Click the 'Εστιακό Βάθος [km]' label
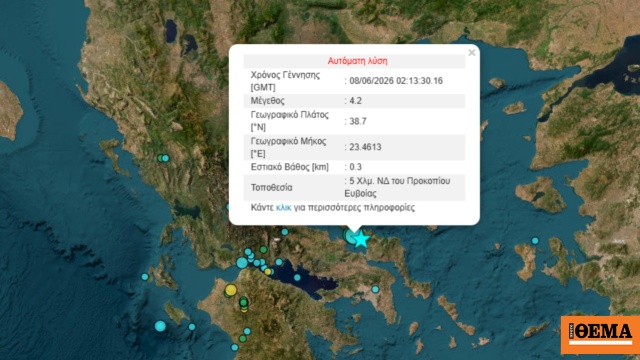The height and width of the screenshot is (360, 640). click(x=289, y=167)
